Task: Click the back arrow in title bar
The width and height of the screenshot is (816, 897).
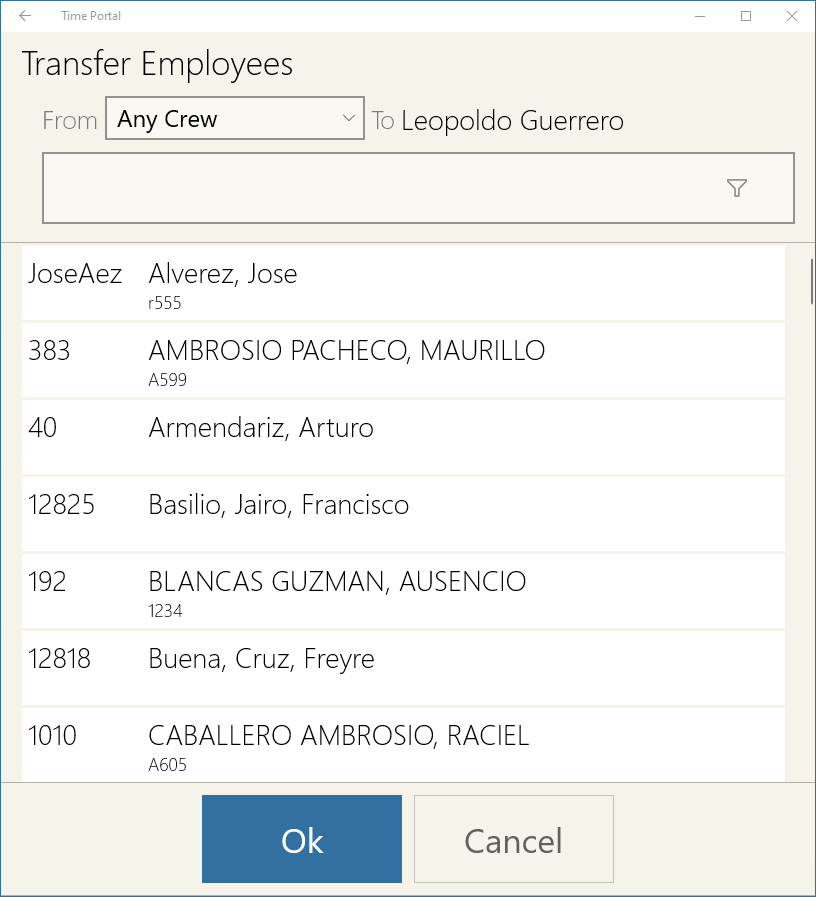Action: point(25,16)
